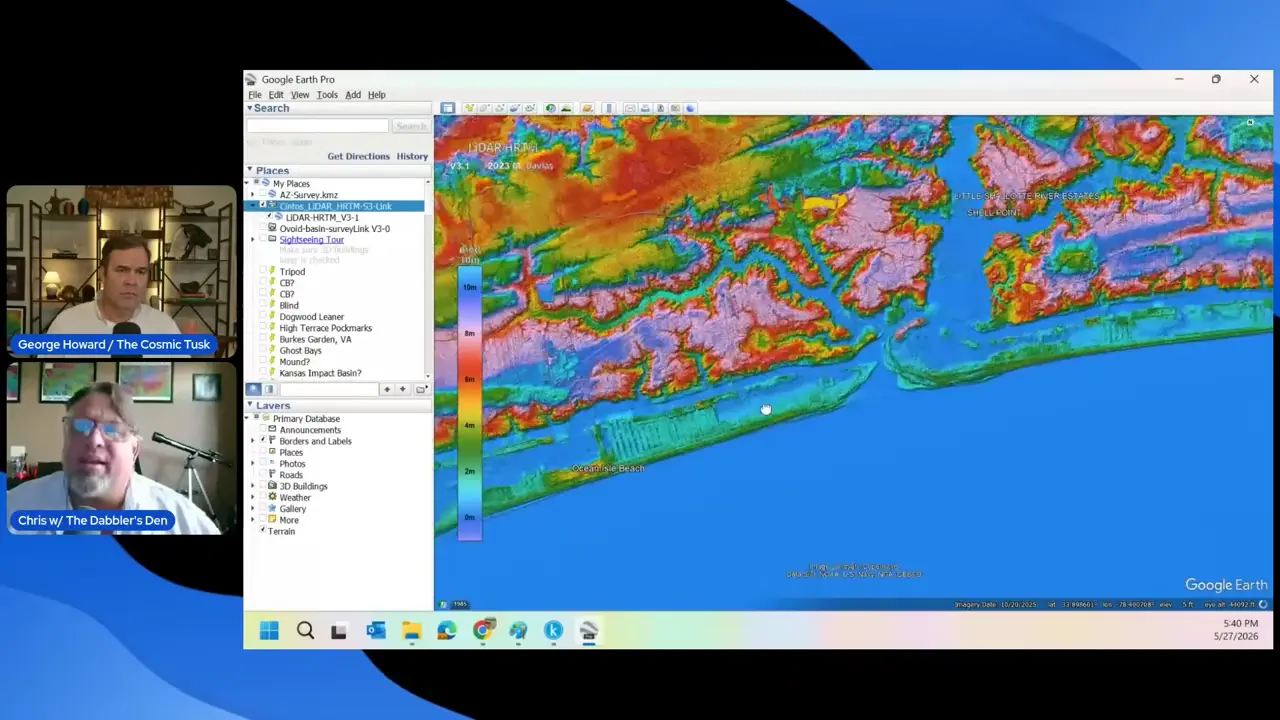
Task: Collapse the Places panel
Action: (250, 170)
